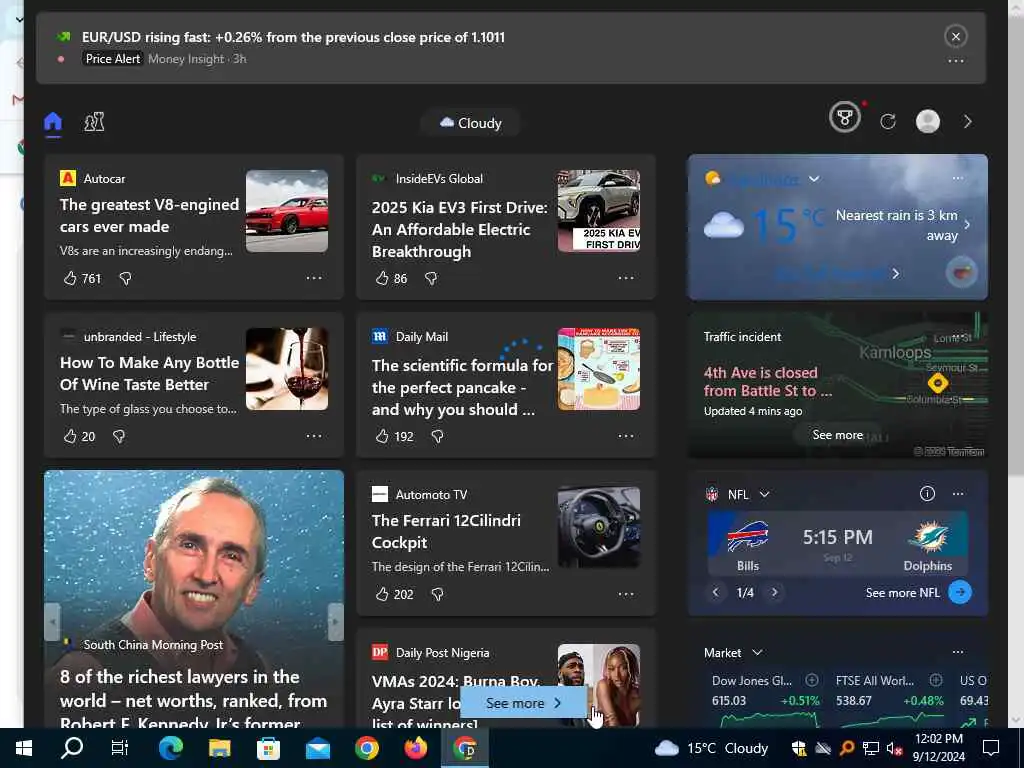Open more options on the Automoto TV card
The image size is (1024, 768).
pos(626,594)
